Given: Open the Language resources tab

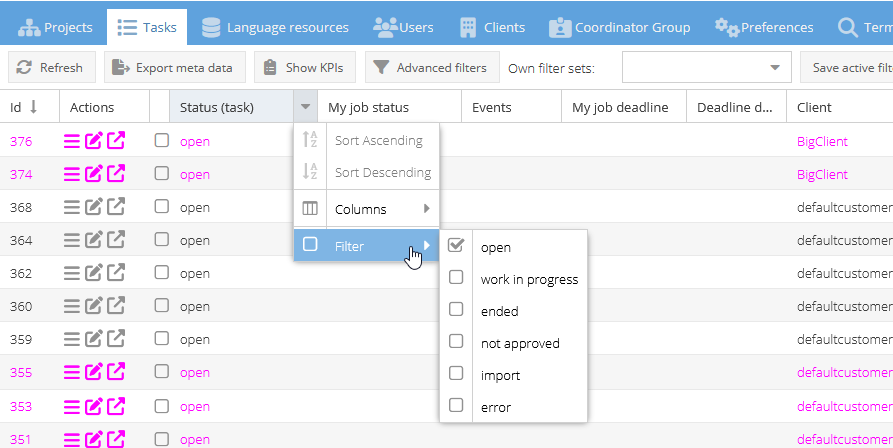Looking at the screenshot, I should (275, 27).
